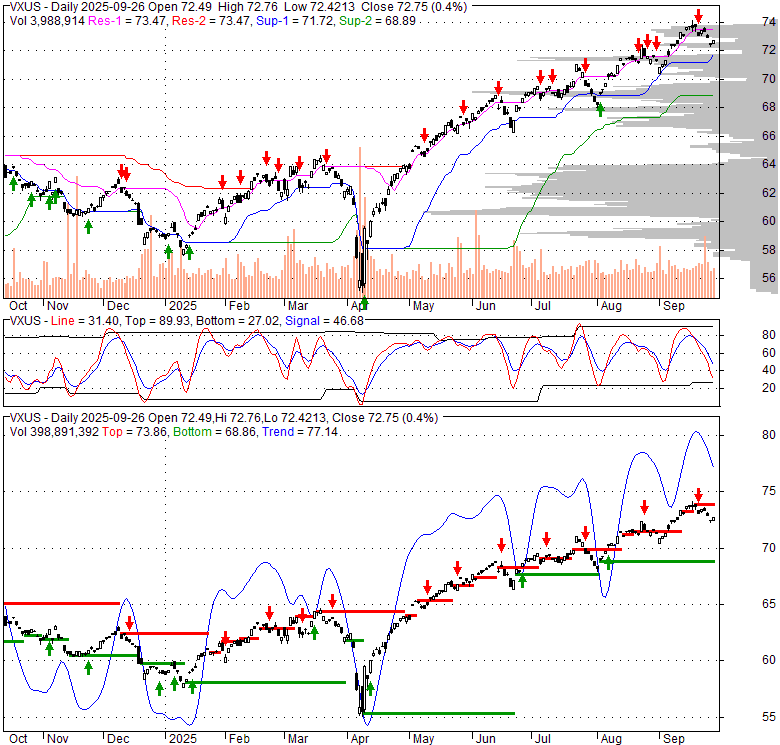Click the tallest April volume bar in the top chart

[x=360, y=222]
